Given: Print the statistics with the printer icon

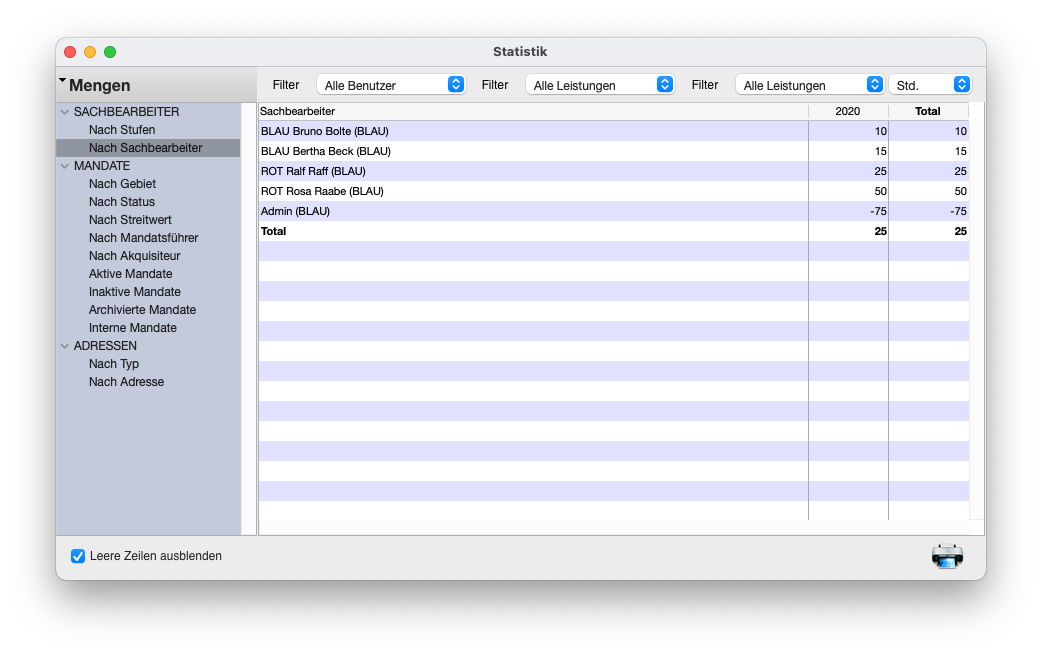Looking at the screenshot, I should (x=947, y=556).
